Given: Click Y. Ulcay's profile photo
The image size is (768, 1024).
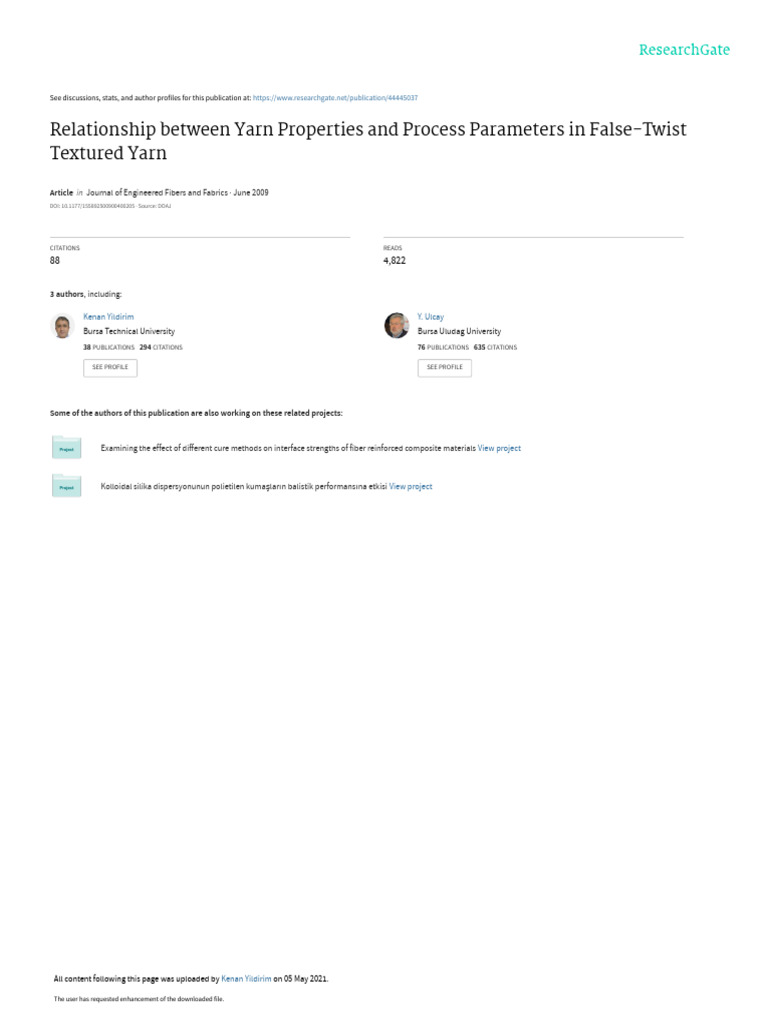Looking at the screenshot, I should tap(396, 326).
